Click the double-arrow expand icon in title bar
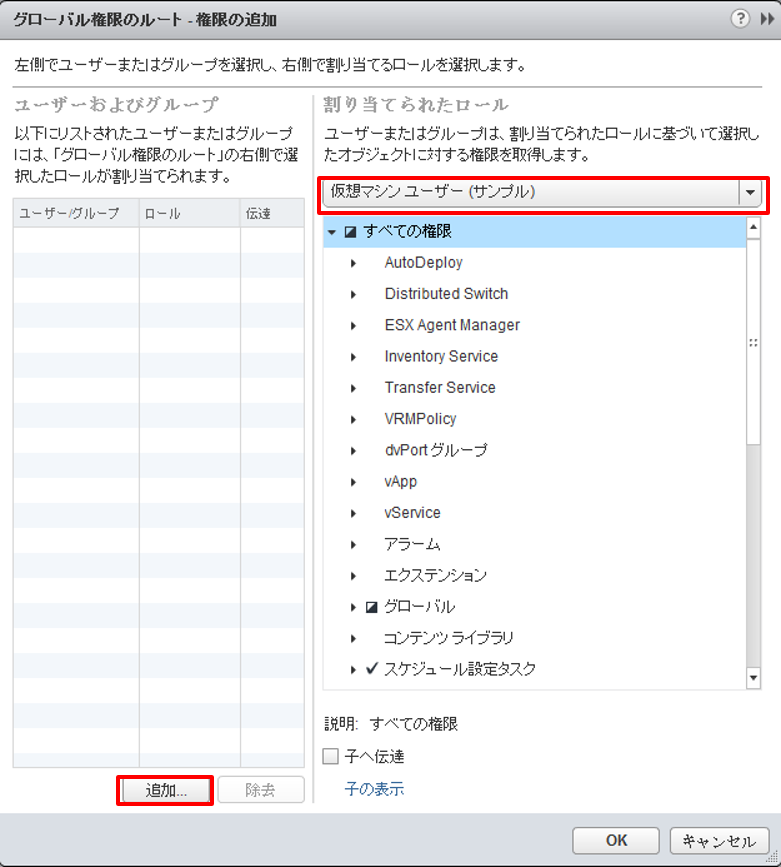The height and width of the screenshot is (867, 781). pyautogui.click(x=763, y=19)
